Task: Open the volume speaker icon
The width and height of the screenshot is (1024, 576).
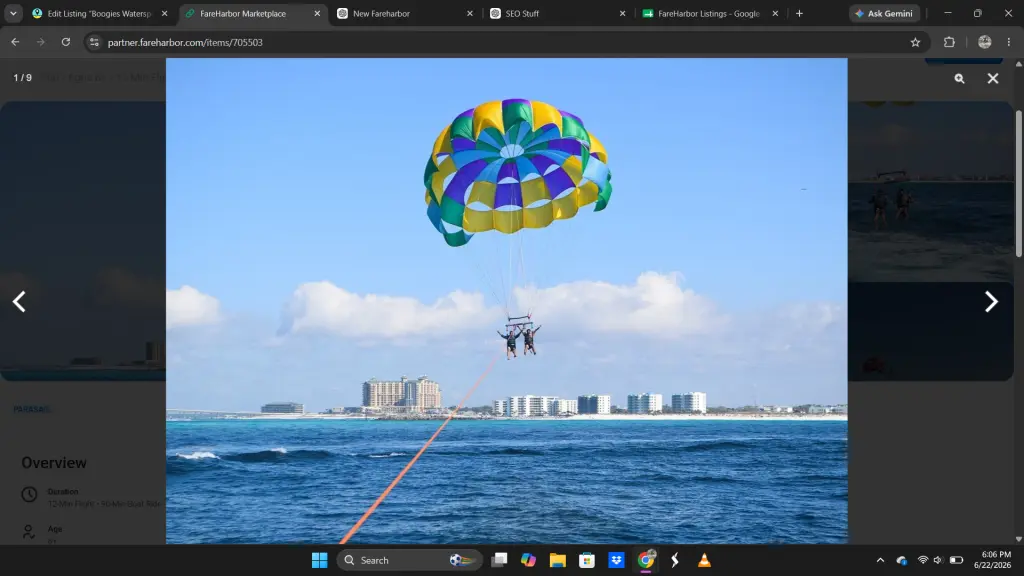Action: pos(938,560)
